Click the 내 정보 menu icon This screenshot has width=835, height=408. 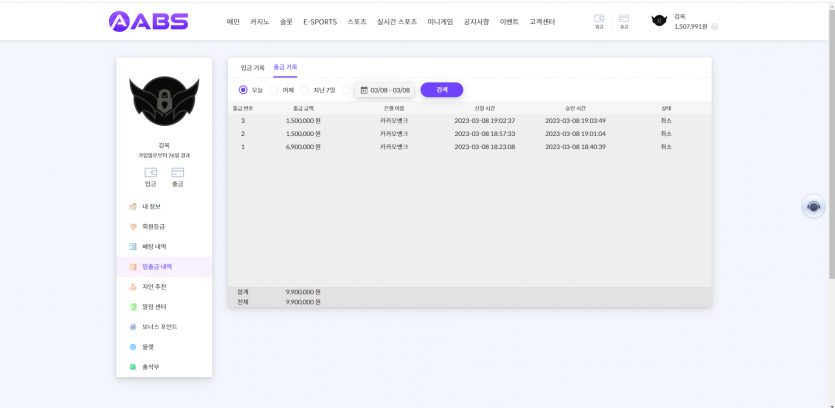click(133, 207)
